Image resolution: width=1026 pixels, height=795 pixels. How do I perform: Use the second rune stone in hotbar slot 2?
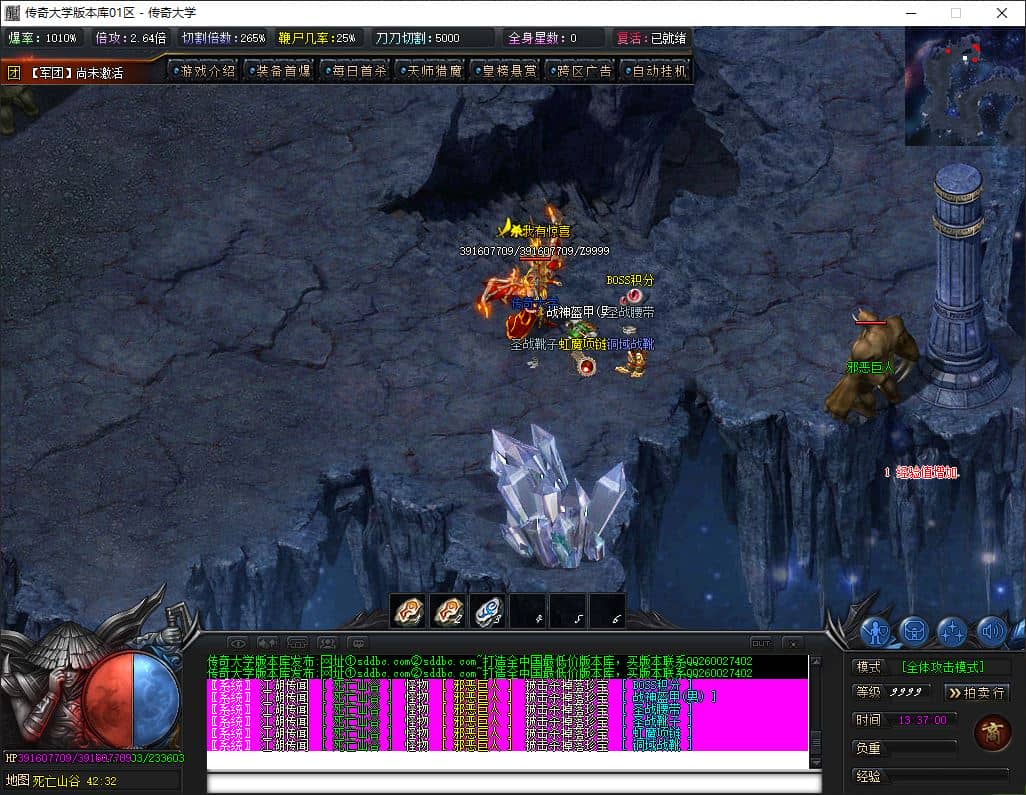pos(449,612)
